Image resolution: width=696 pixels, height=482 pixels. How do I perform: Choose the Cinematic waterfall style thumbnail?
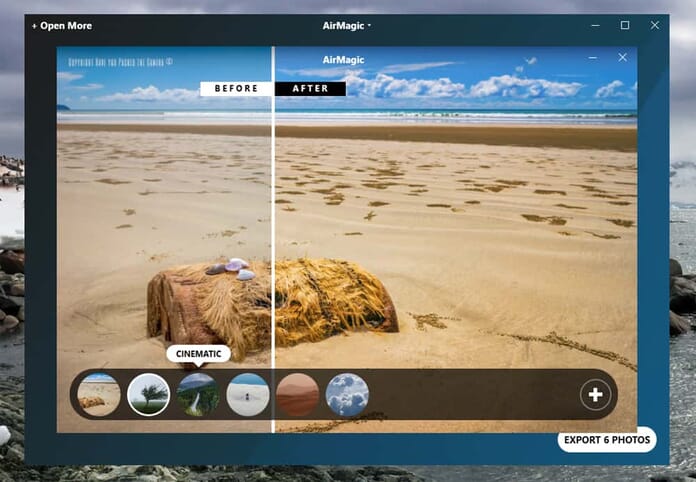pyautogui.click(x=198, y=395)
